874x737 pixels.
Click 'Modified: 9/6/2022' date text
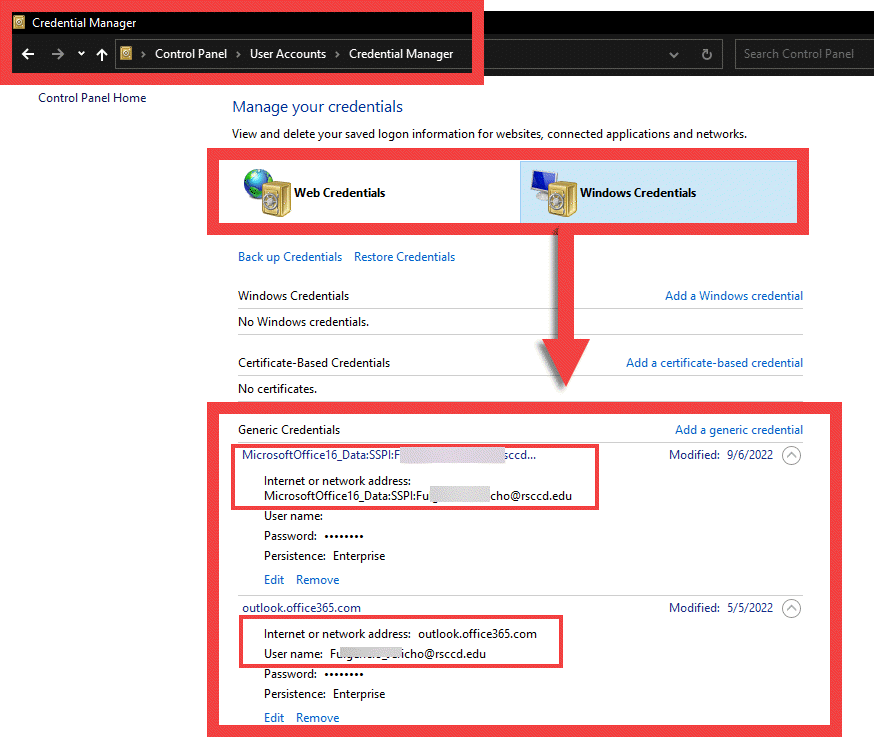pos(721,455)
